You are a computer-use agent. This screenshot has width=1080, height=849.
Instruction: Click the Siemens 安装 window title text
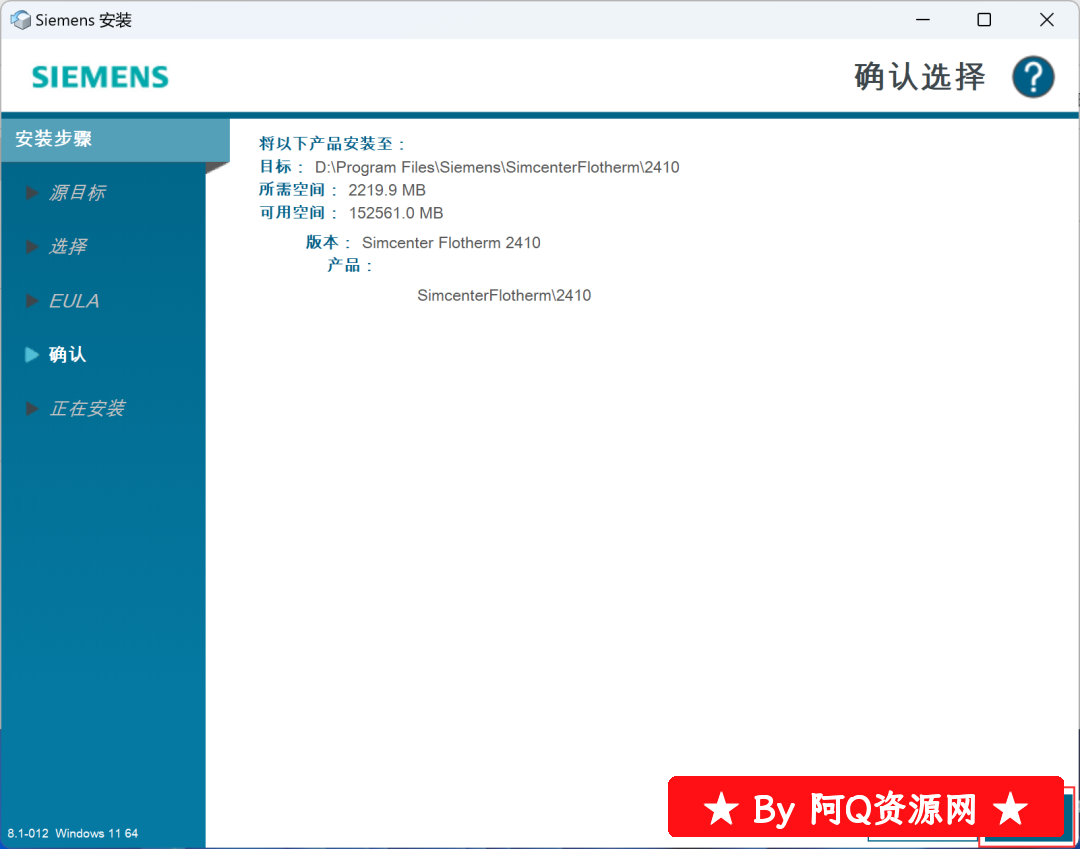tap(83, 20)
